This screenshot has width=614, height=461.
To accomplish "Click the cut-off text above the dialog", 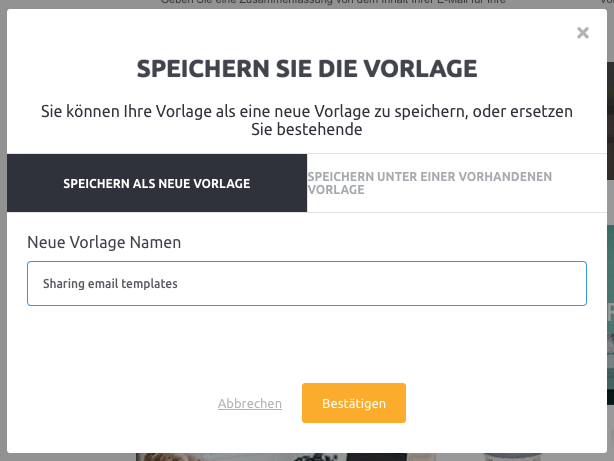I will coord(333,2).
